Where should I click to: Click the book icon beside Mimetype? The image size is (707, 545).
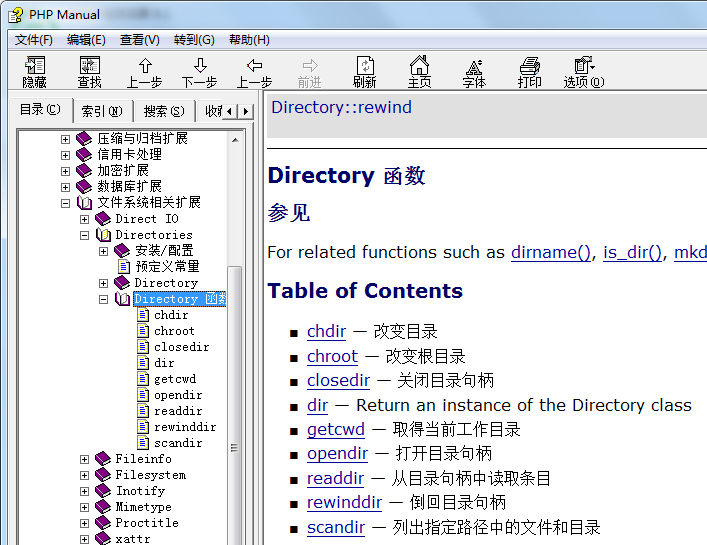(103, 507)
